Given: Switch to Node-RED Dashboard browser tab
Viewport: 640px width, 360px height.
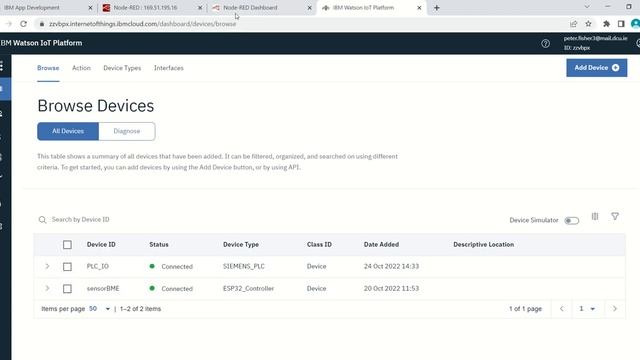Looking at the screenshot, I should tap(261, 8).
